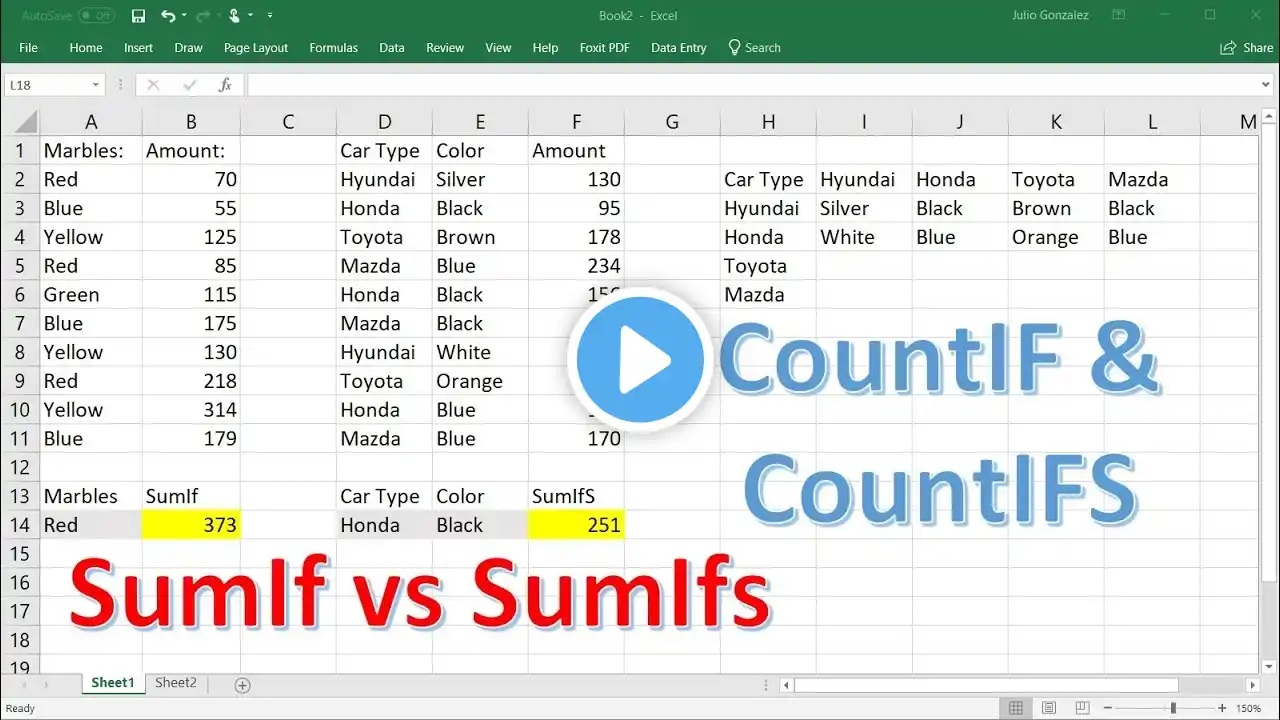Open the Ribbon Display Options icon
The width and height of the screenshot is (1280, 720).
pyautogui.click(x=1120, y=15)
